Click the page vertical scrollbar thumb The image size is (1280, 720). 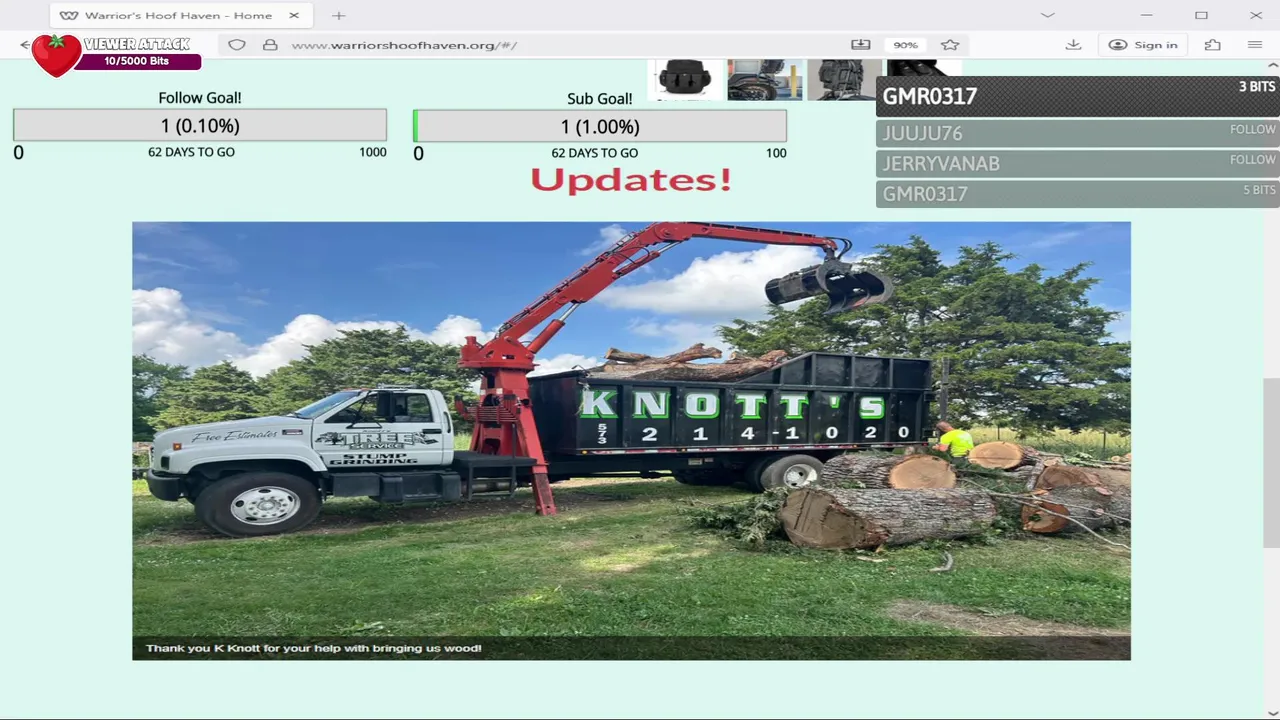tap(1270, 462)
